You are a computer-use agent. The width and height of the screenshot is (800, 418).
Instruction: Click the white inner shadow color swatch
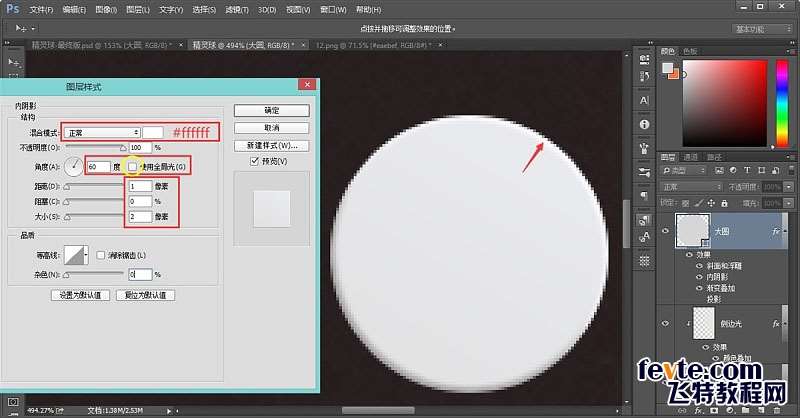tap(153, 132)
